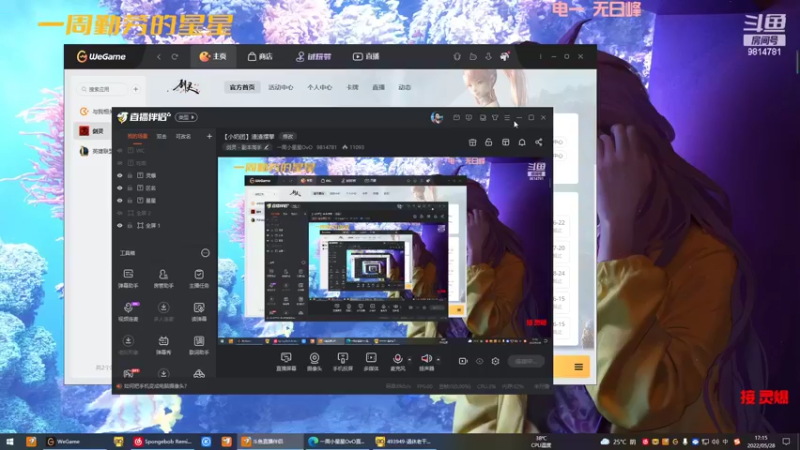Click the plus button beside WeGame search box
Screen dimensions: 800x450
pos(136,89)
